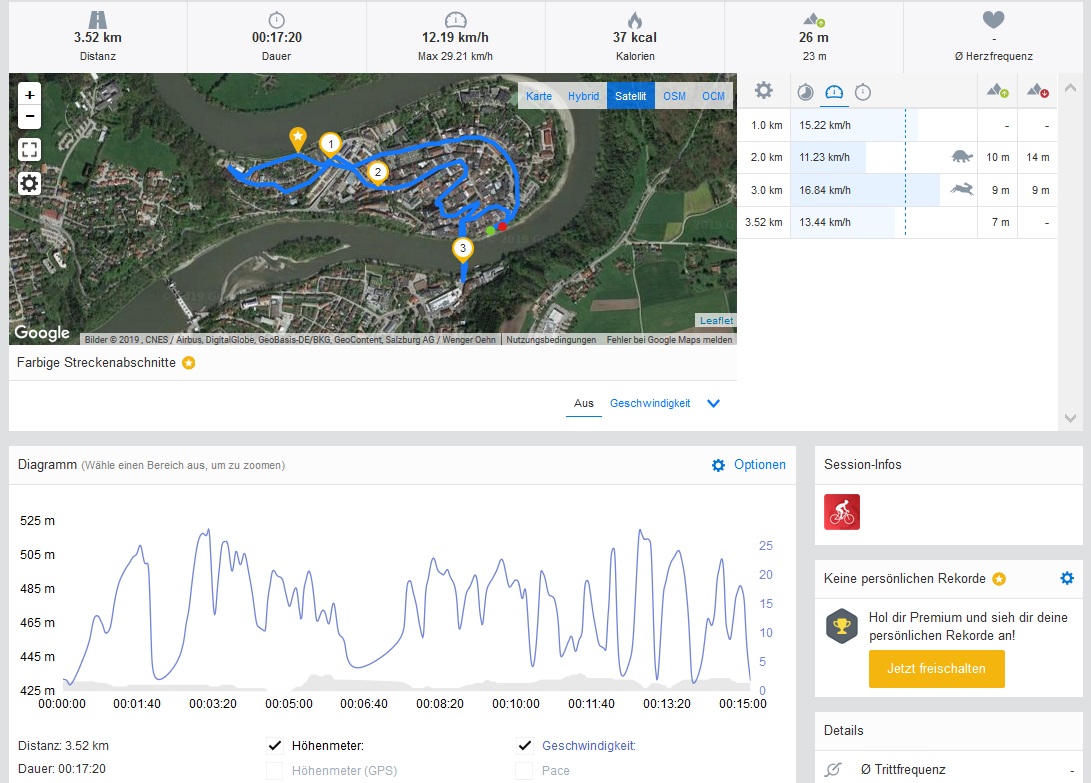
Task: Click the cycling activity icon
Action: (842, 512)
